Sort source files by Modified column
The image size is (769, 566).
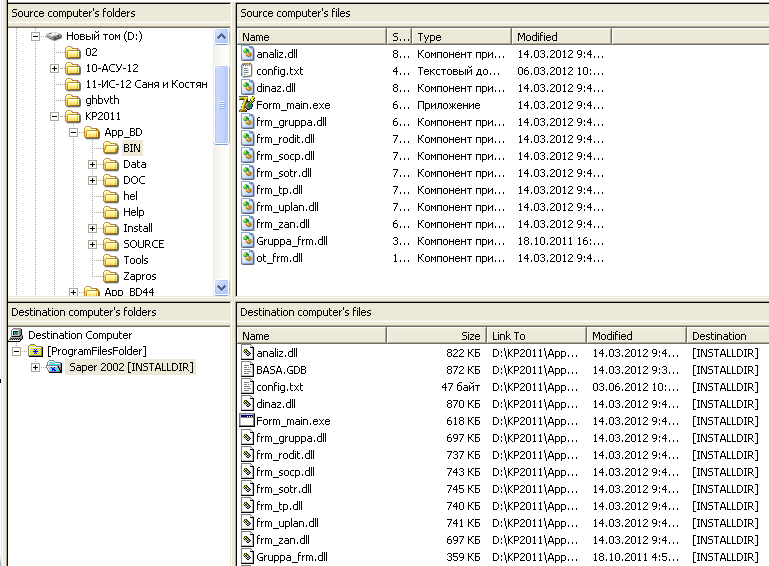[x=562, y=37]
